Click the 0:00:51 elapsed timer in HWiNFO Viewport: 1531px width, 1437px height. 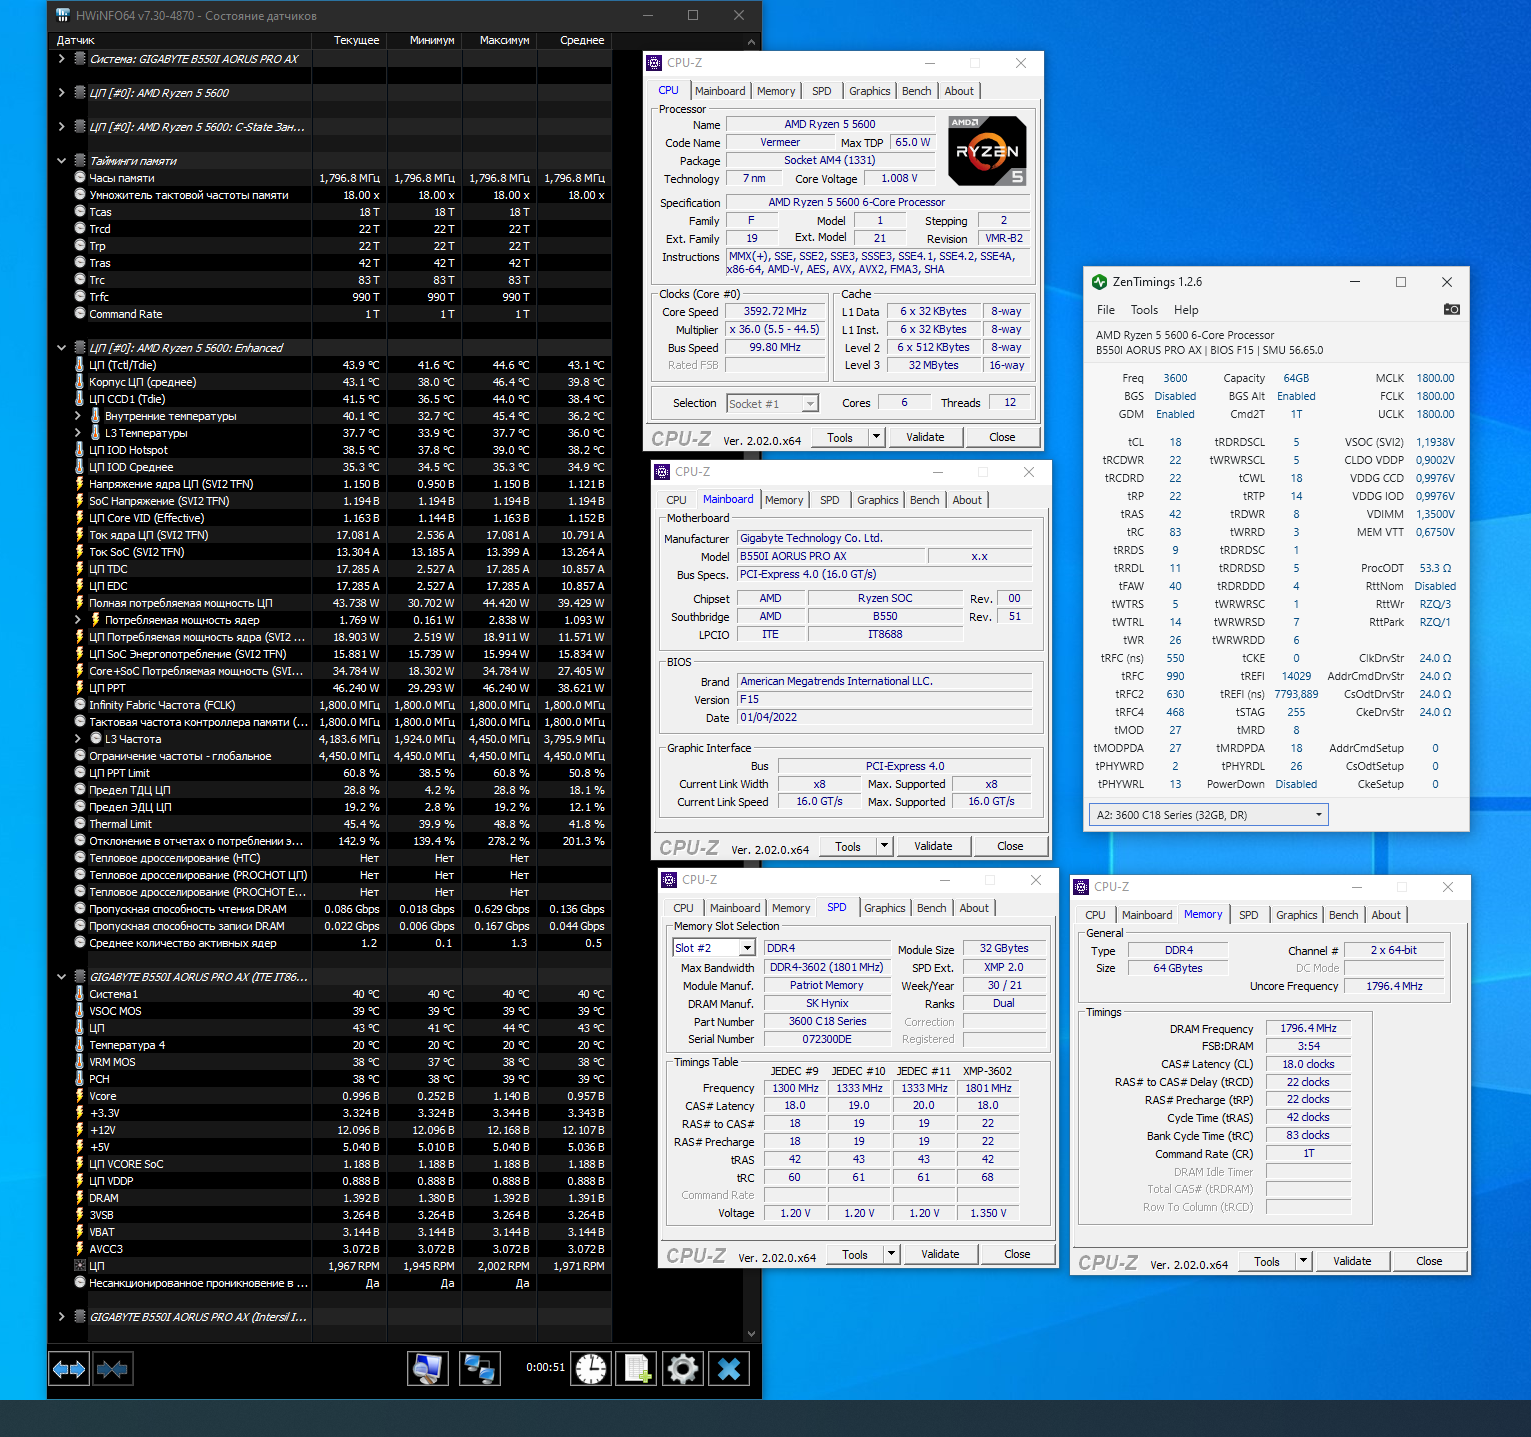pos(546,1367)
